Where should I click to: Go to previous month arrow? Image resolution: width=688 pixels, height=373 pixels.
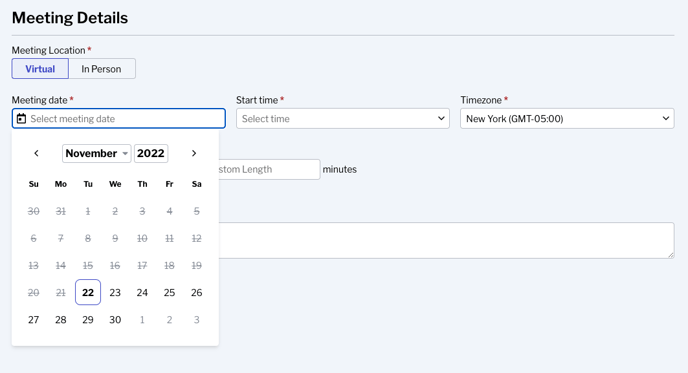pyautogui.click(x=36, y=153)
